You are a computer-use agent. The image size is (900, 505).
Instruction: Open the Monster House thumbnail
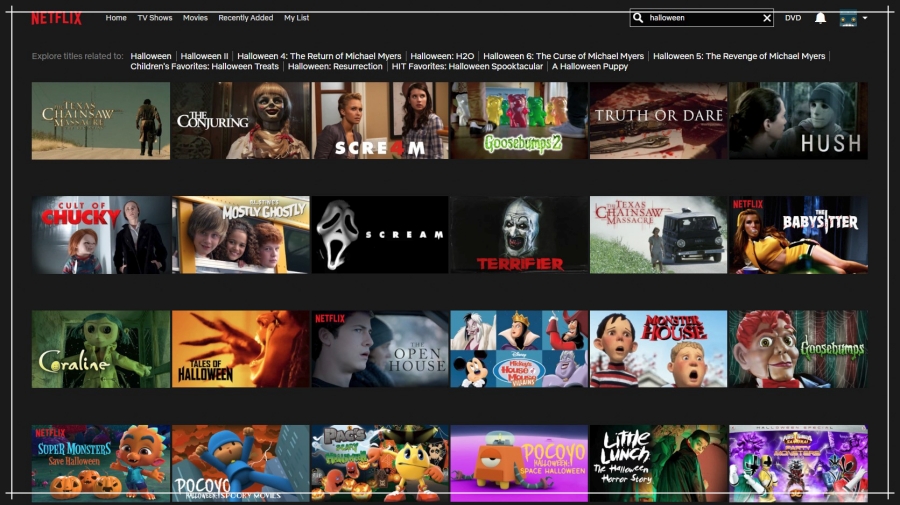click(x=658, y=349)
